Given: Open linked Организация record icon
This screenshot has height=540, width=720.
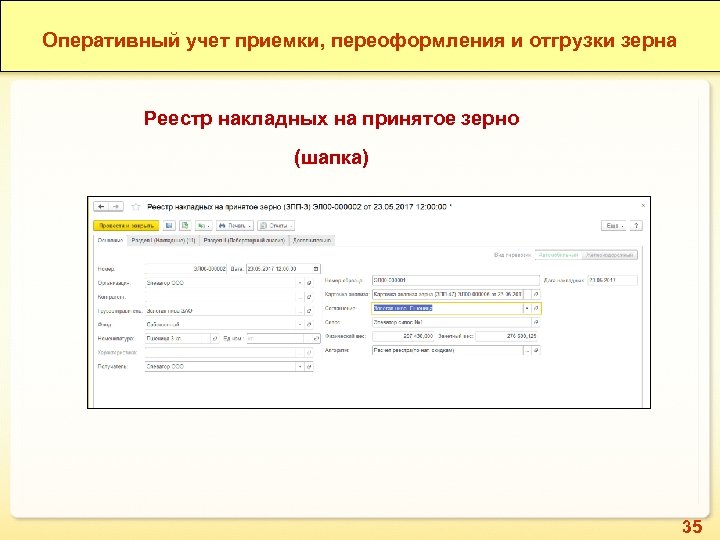Looking at the screenshot, I should pos(309,283).
